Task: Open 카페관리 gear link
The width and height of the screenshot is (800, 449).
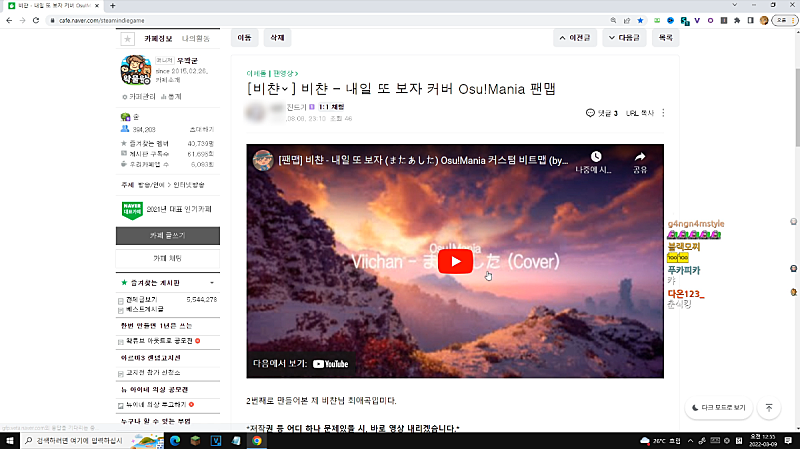Action: click(x=139, y=96)
